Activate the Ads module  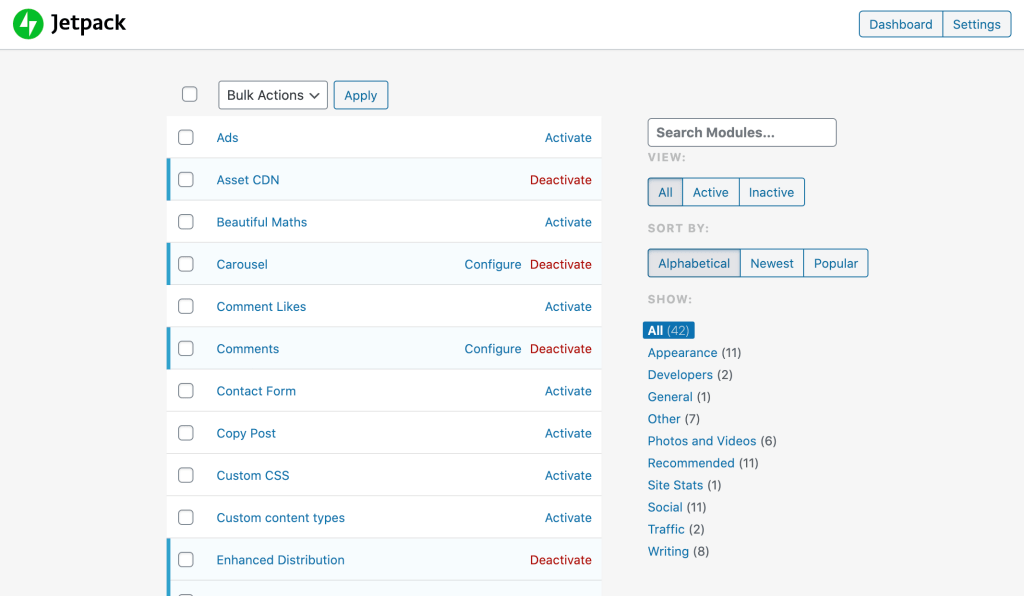[x=568, y=138]
